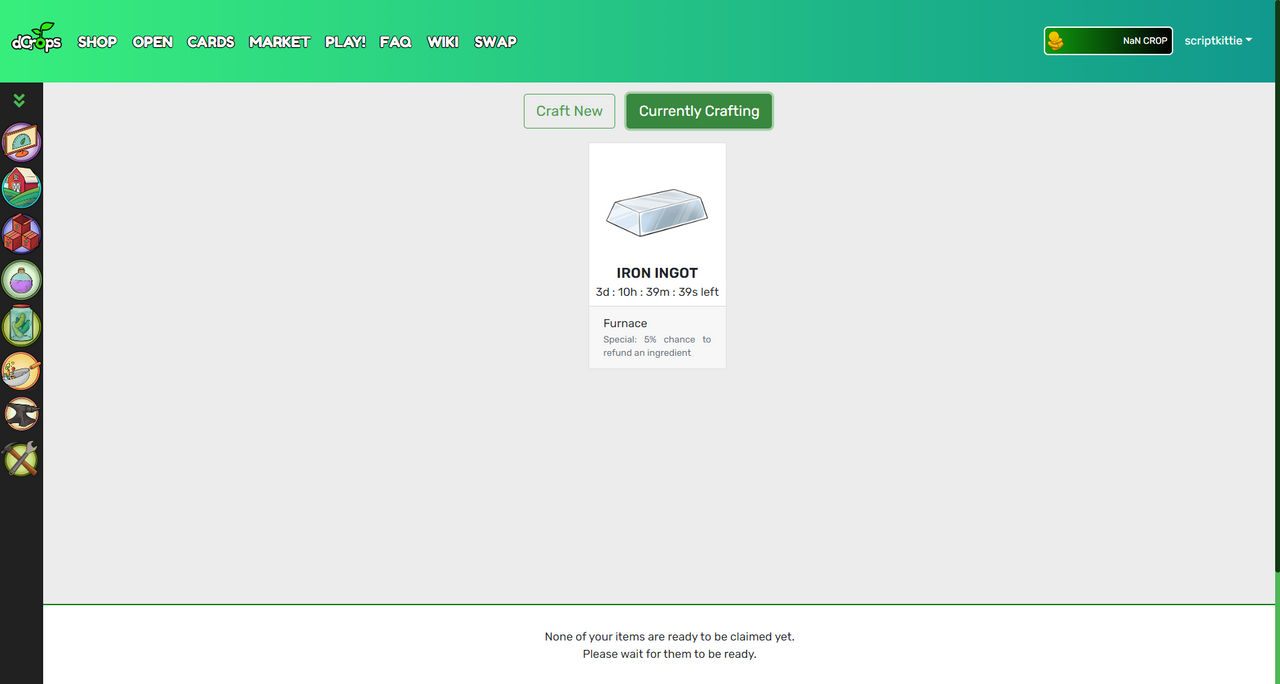Go to the SHOP page
1280x684 pixels.
(97, 42)
